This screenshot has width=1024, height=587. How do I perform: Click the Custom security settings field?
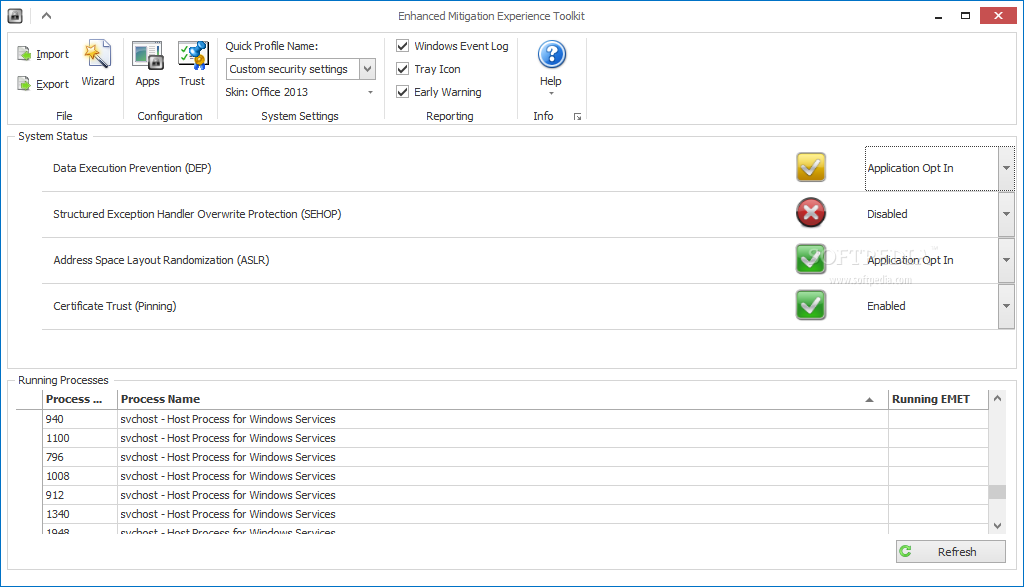tap(293, 69)
